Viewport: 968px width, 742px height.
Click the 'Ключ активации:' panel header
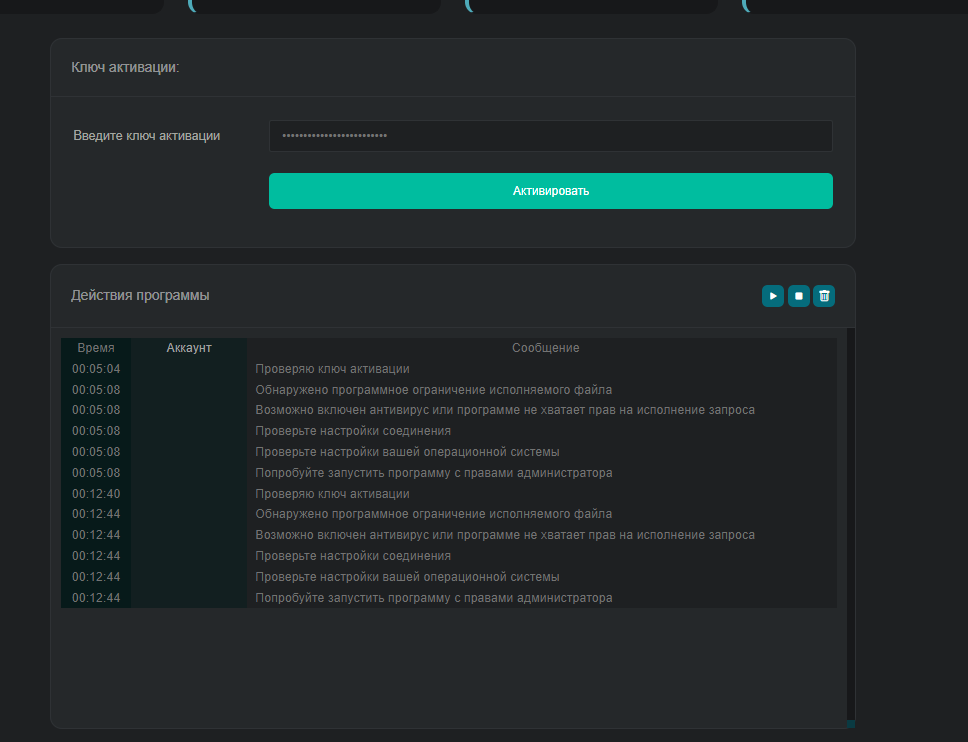tap(125, 68)
